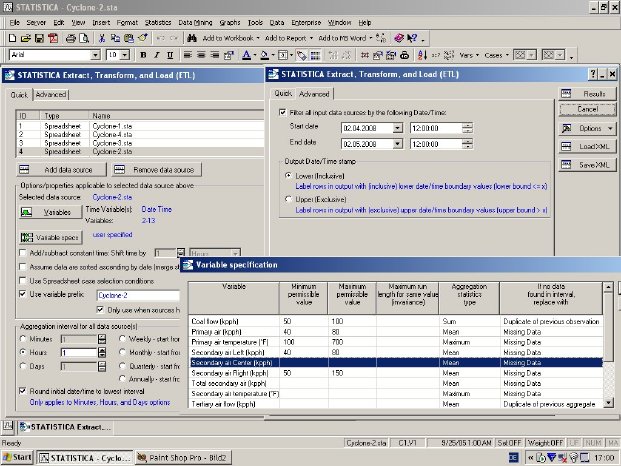This screenshot has width=621, height=466.
Task: Select the Upper (Exclusive) radio option
Action: (x=286, y=198)
